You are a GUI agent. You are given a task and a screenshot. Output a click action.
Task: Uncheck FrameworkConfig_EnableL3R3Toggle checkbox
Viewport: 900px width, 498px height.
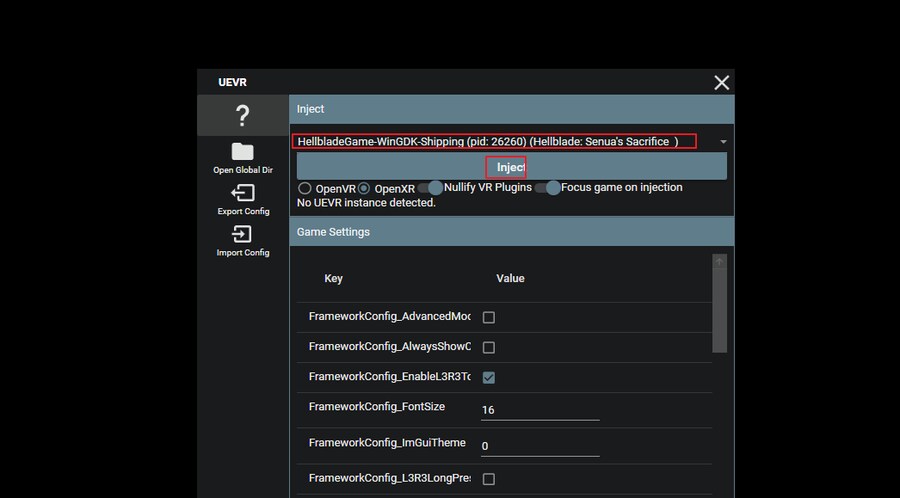(x=489, y=377)
